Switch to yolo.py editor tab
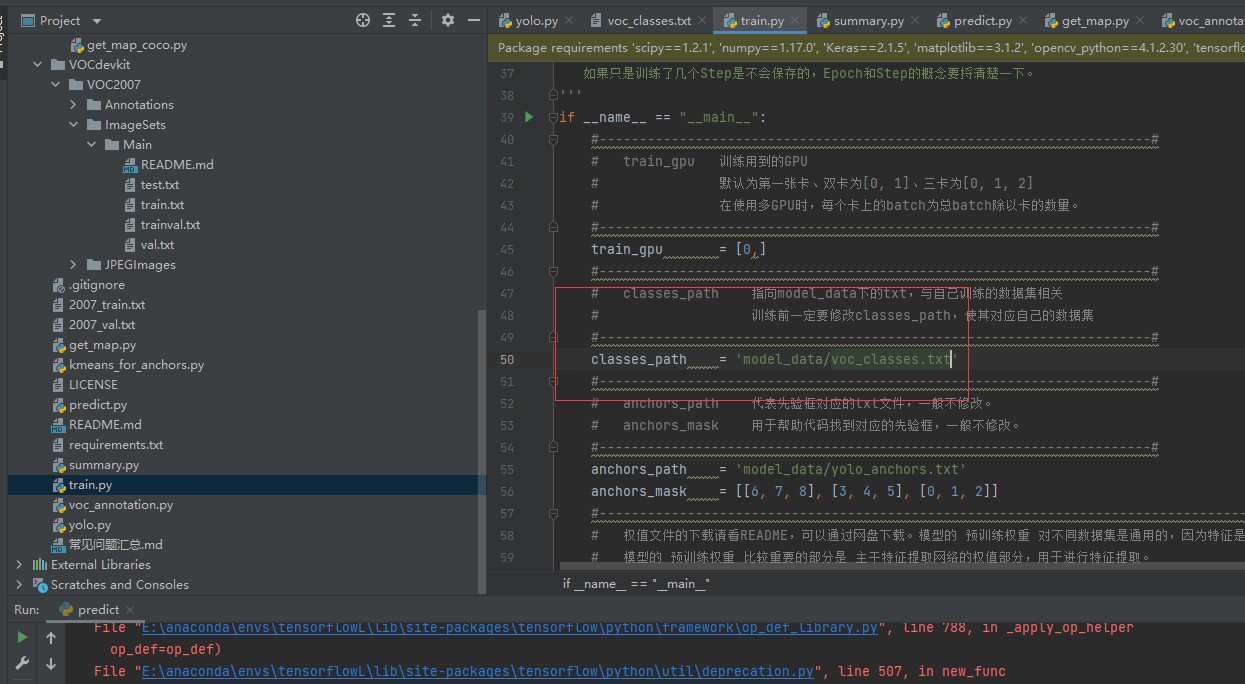The height and width of the screenshot is (684, 1245). [x=535, y=20]
